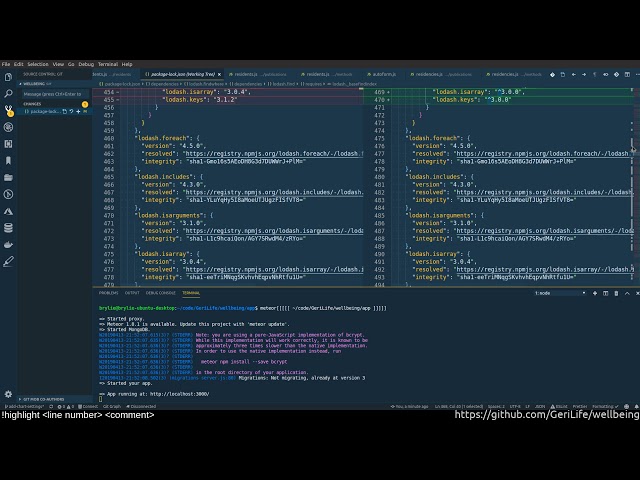Open the Explorer view in activity bar

point(8,77)
